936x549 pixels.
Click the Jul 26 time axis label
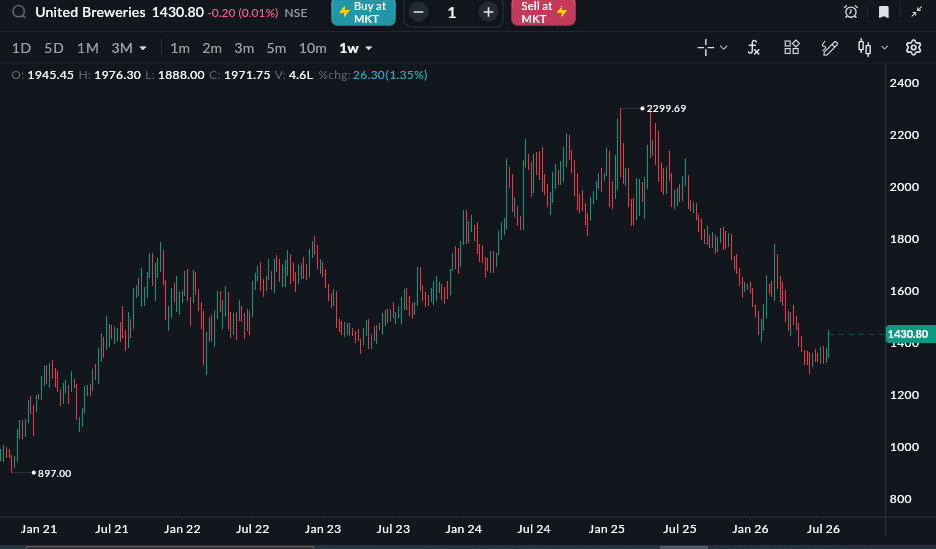coord(823,529)
